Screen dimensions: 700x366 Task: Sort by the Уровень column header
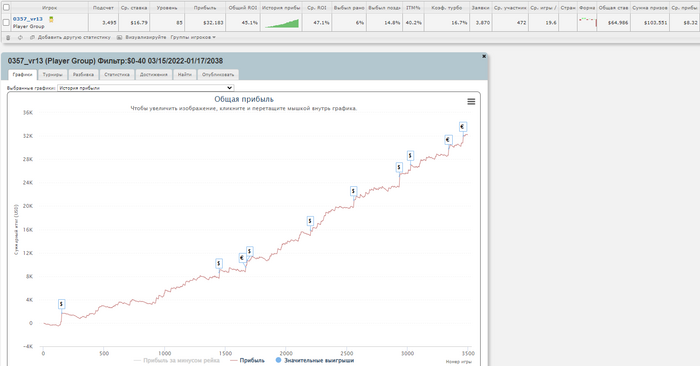click(167, 8)
